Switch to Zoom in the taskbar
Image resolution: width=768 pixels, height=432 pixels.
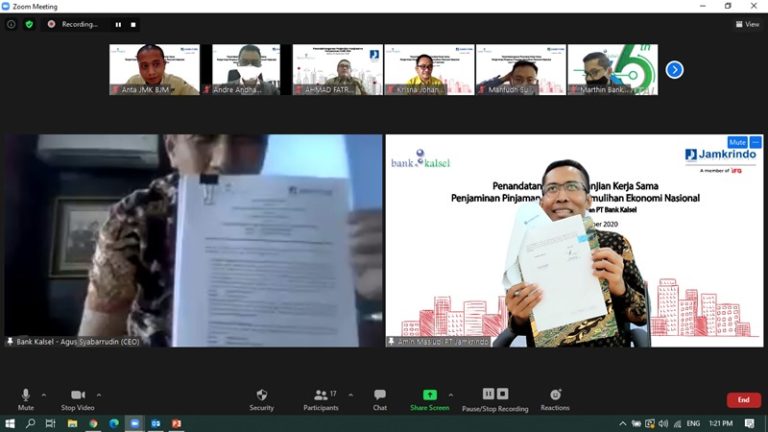(135, 424)
